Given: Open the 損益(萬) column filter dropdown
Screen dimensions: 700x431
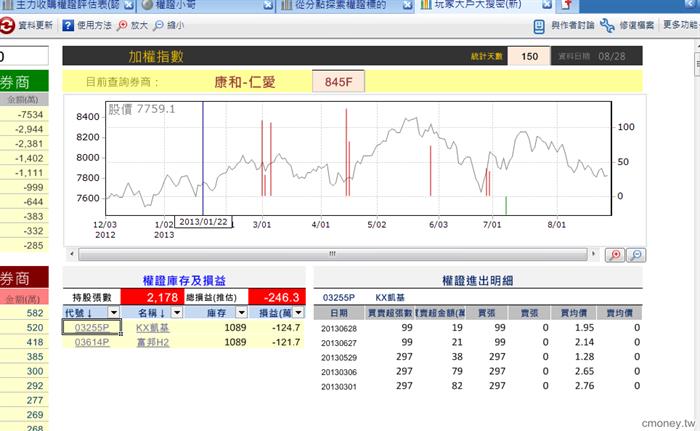Looking at the screenshot, I should pyautogui.click(x=299, y=313).
